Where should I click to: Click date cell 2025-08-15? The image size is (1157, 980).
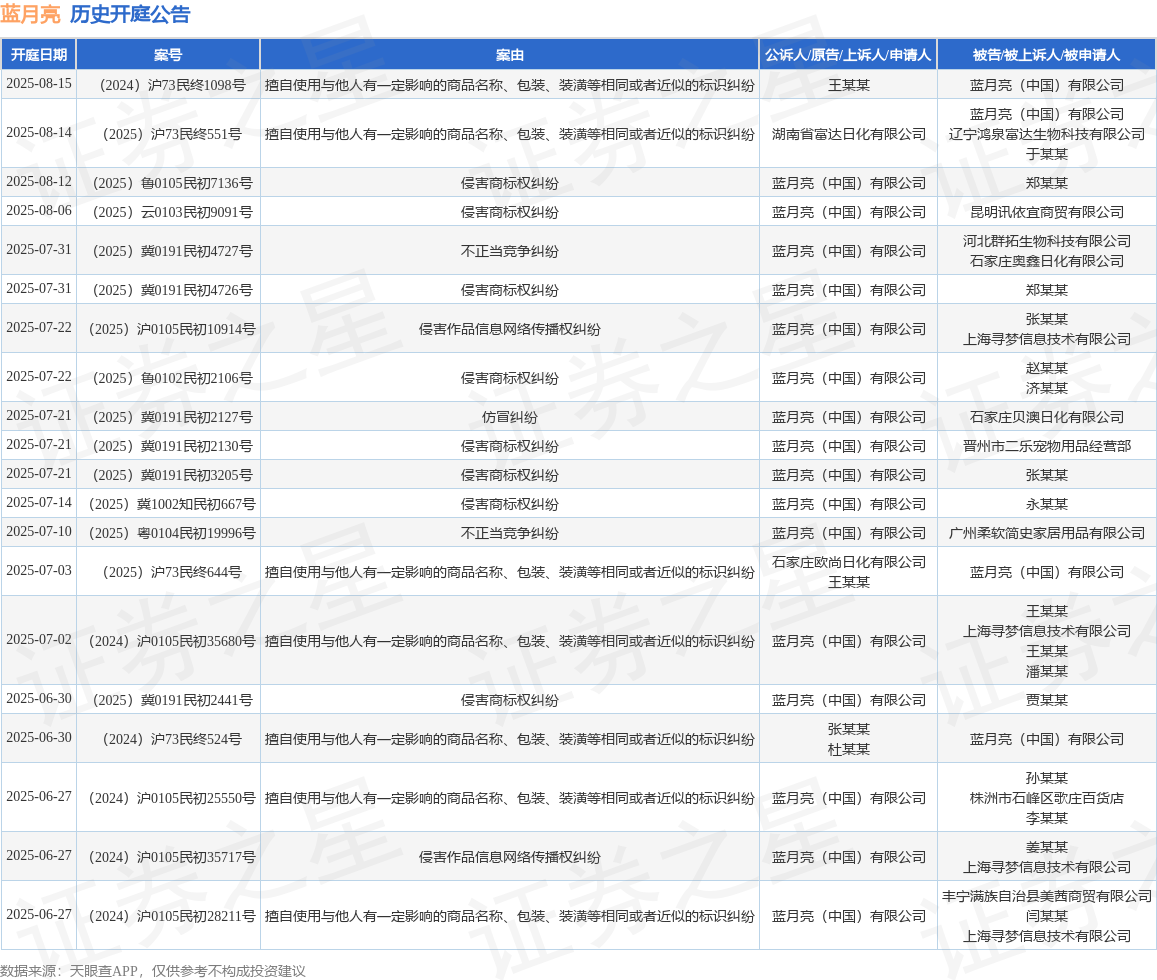point(38,83)
